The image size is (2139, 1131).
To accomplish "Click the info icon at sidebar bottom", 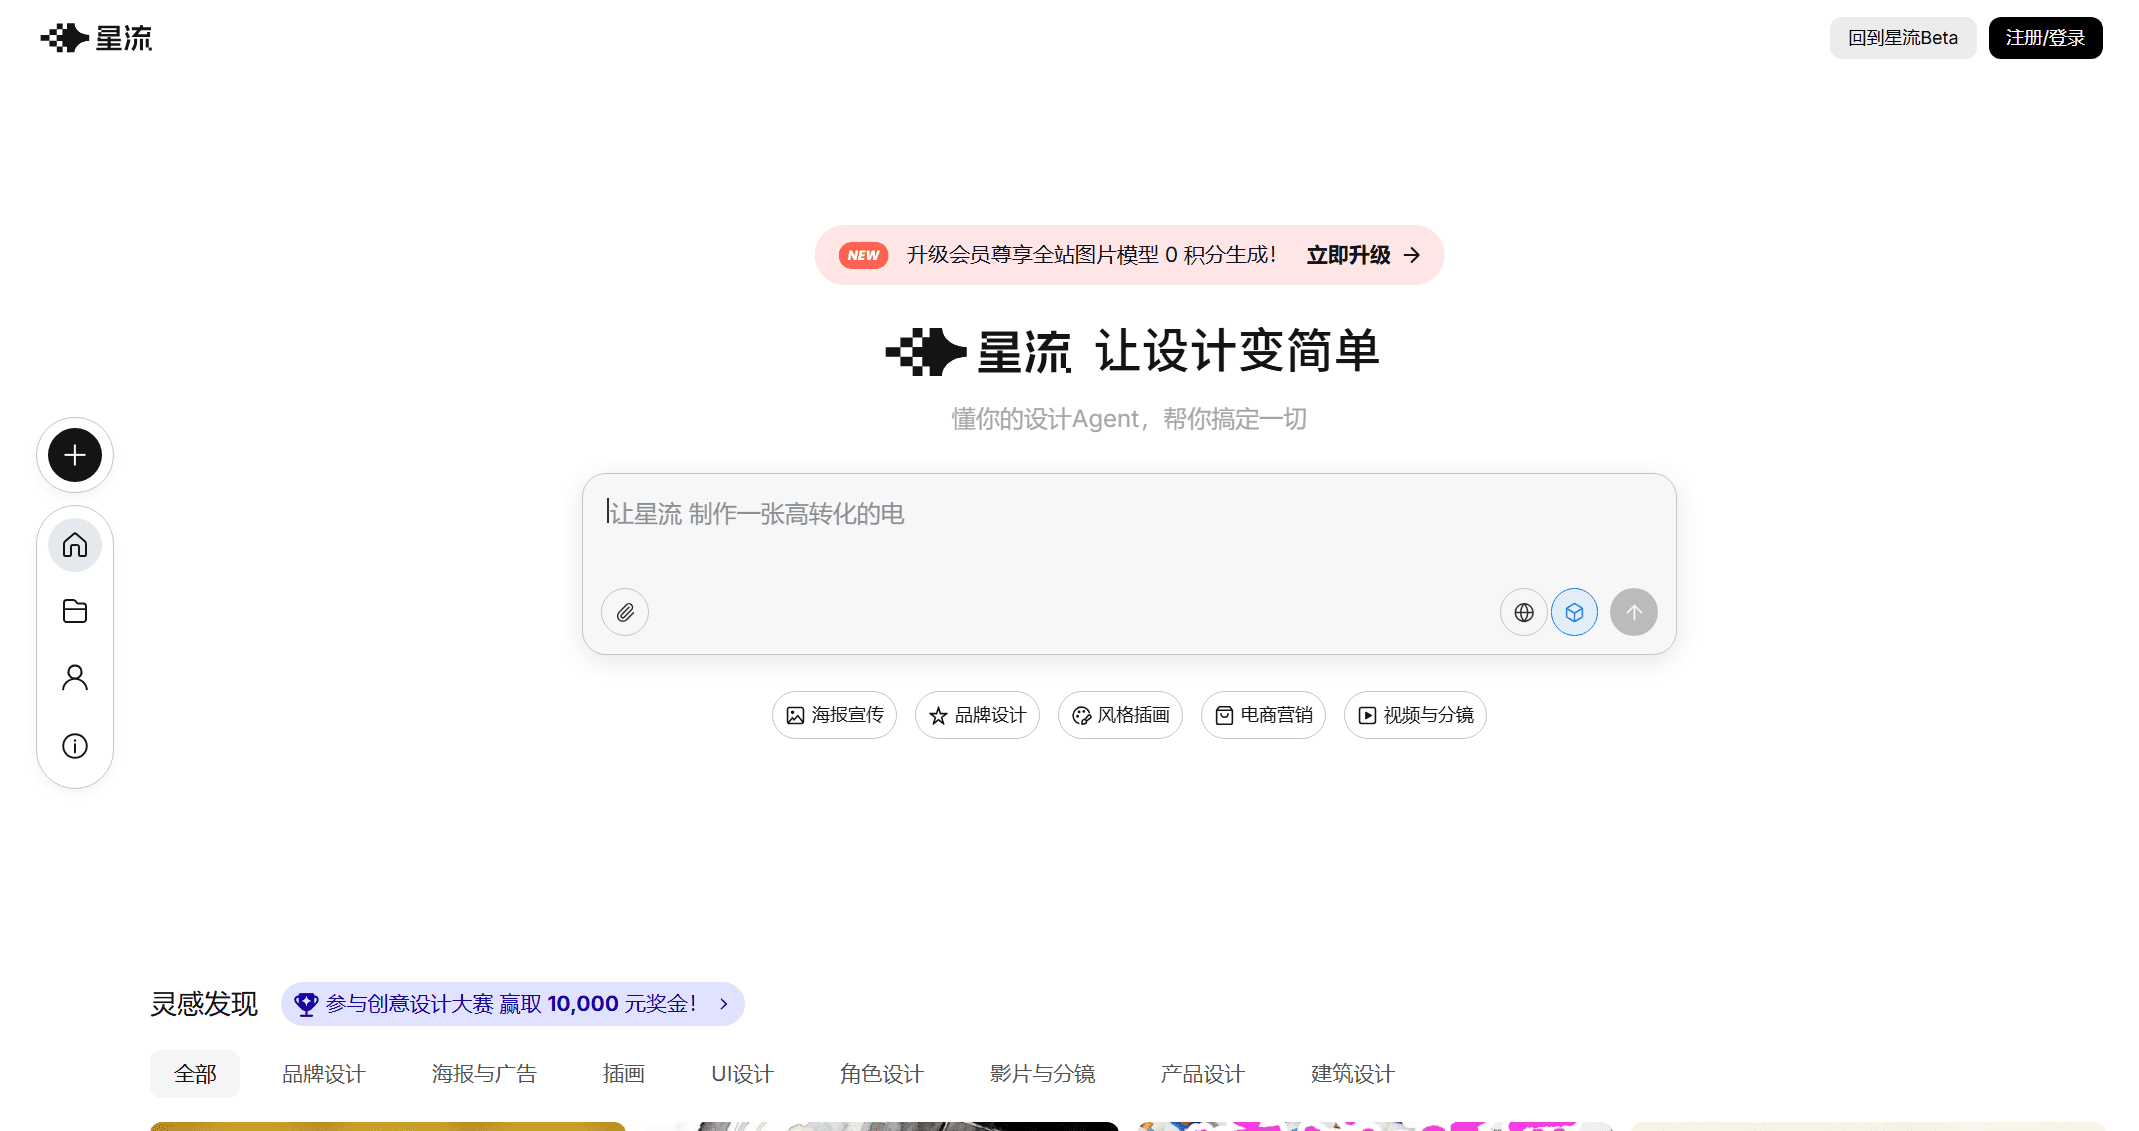I will [x=74, y=745].
